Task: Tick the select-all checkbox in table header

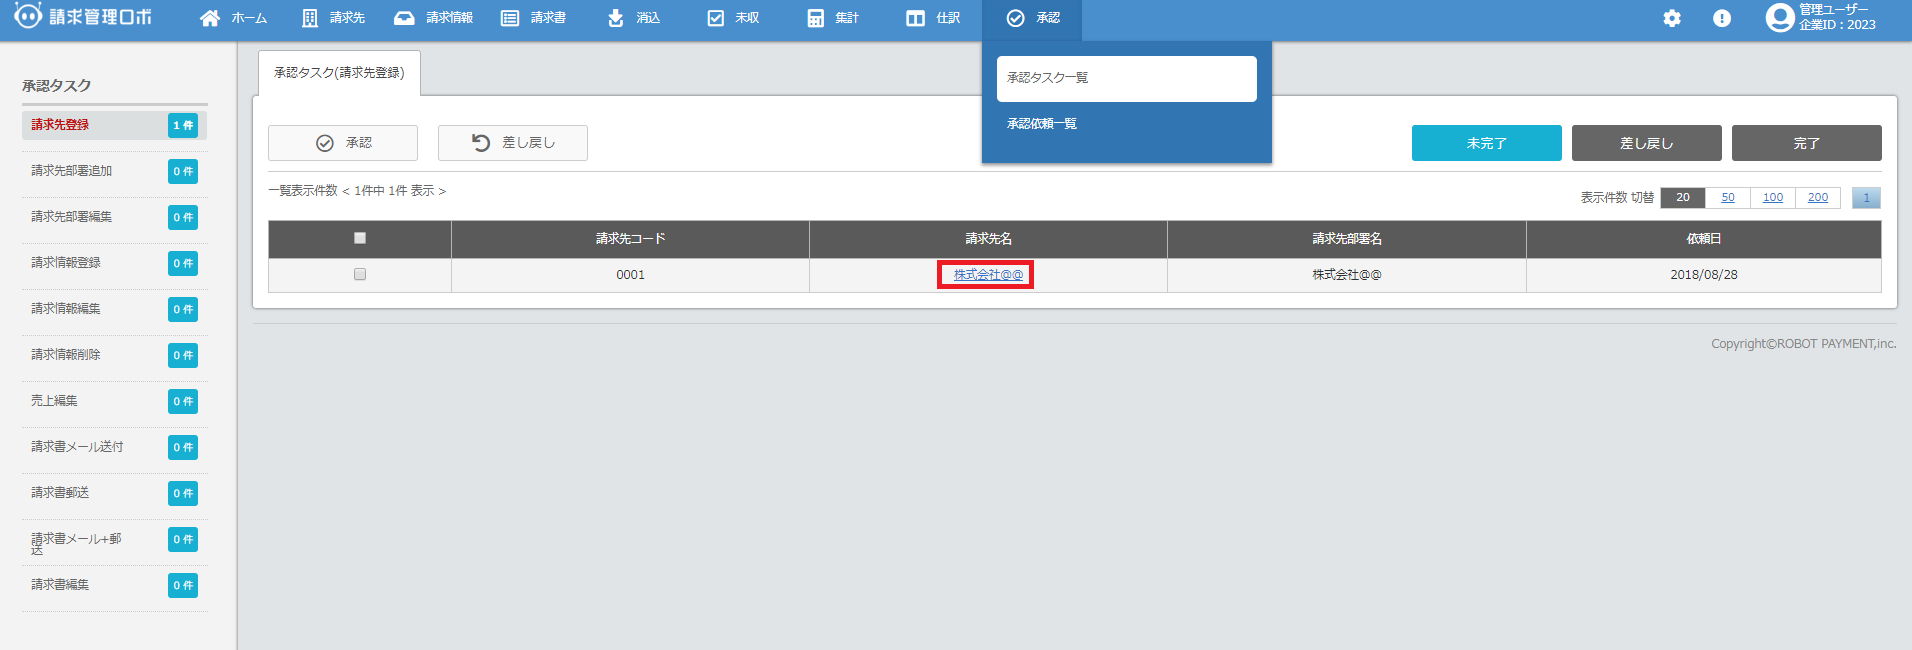Action: click(x=360, y=238)
